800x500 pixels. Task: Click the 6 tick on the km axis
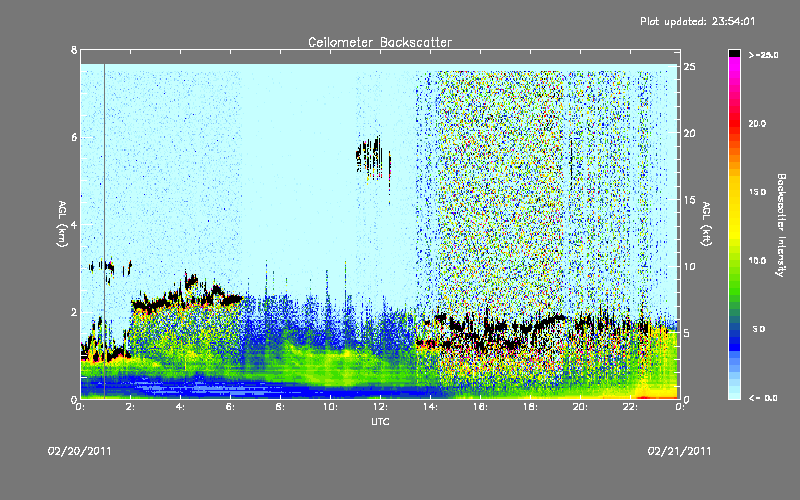coord(74,137)
